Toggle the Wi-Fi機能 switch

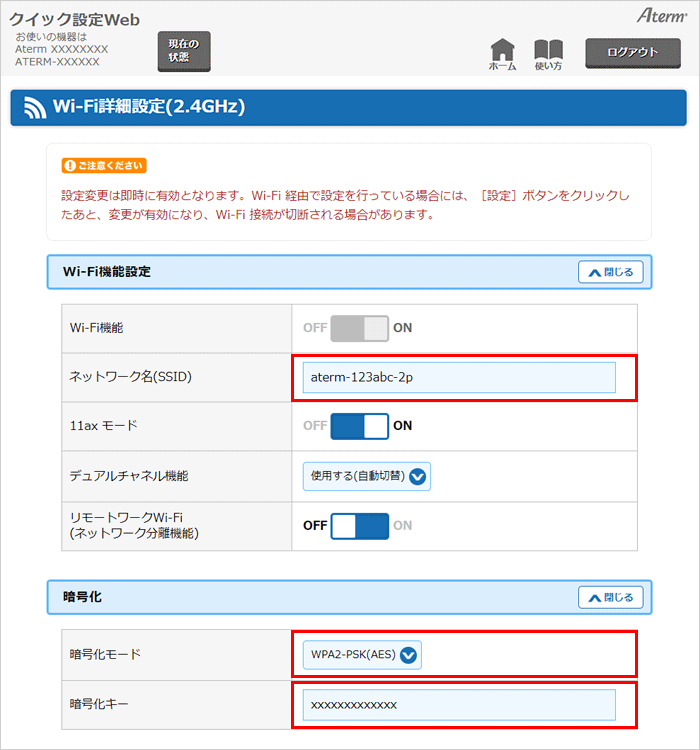pos(359,328)
